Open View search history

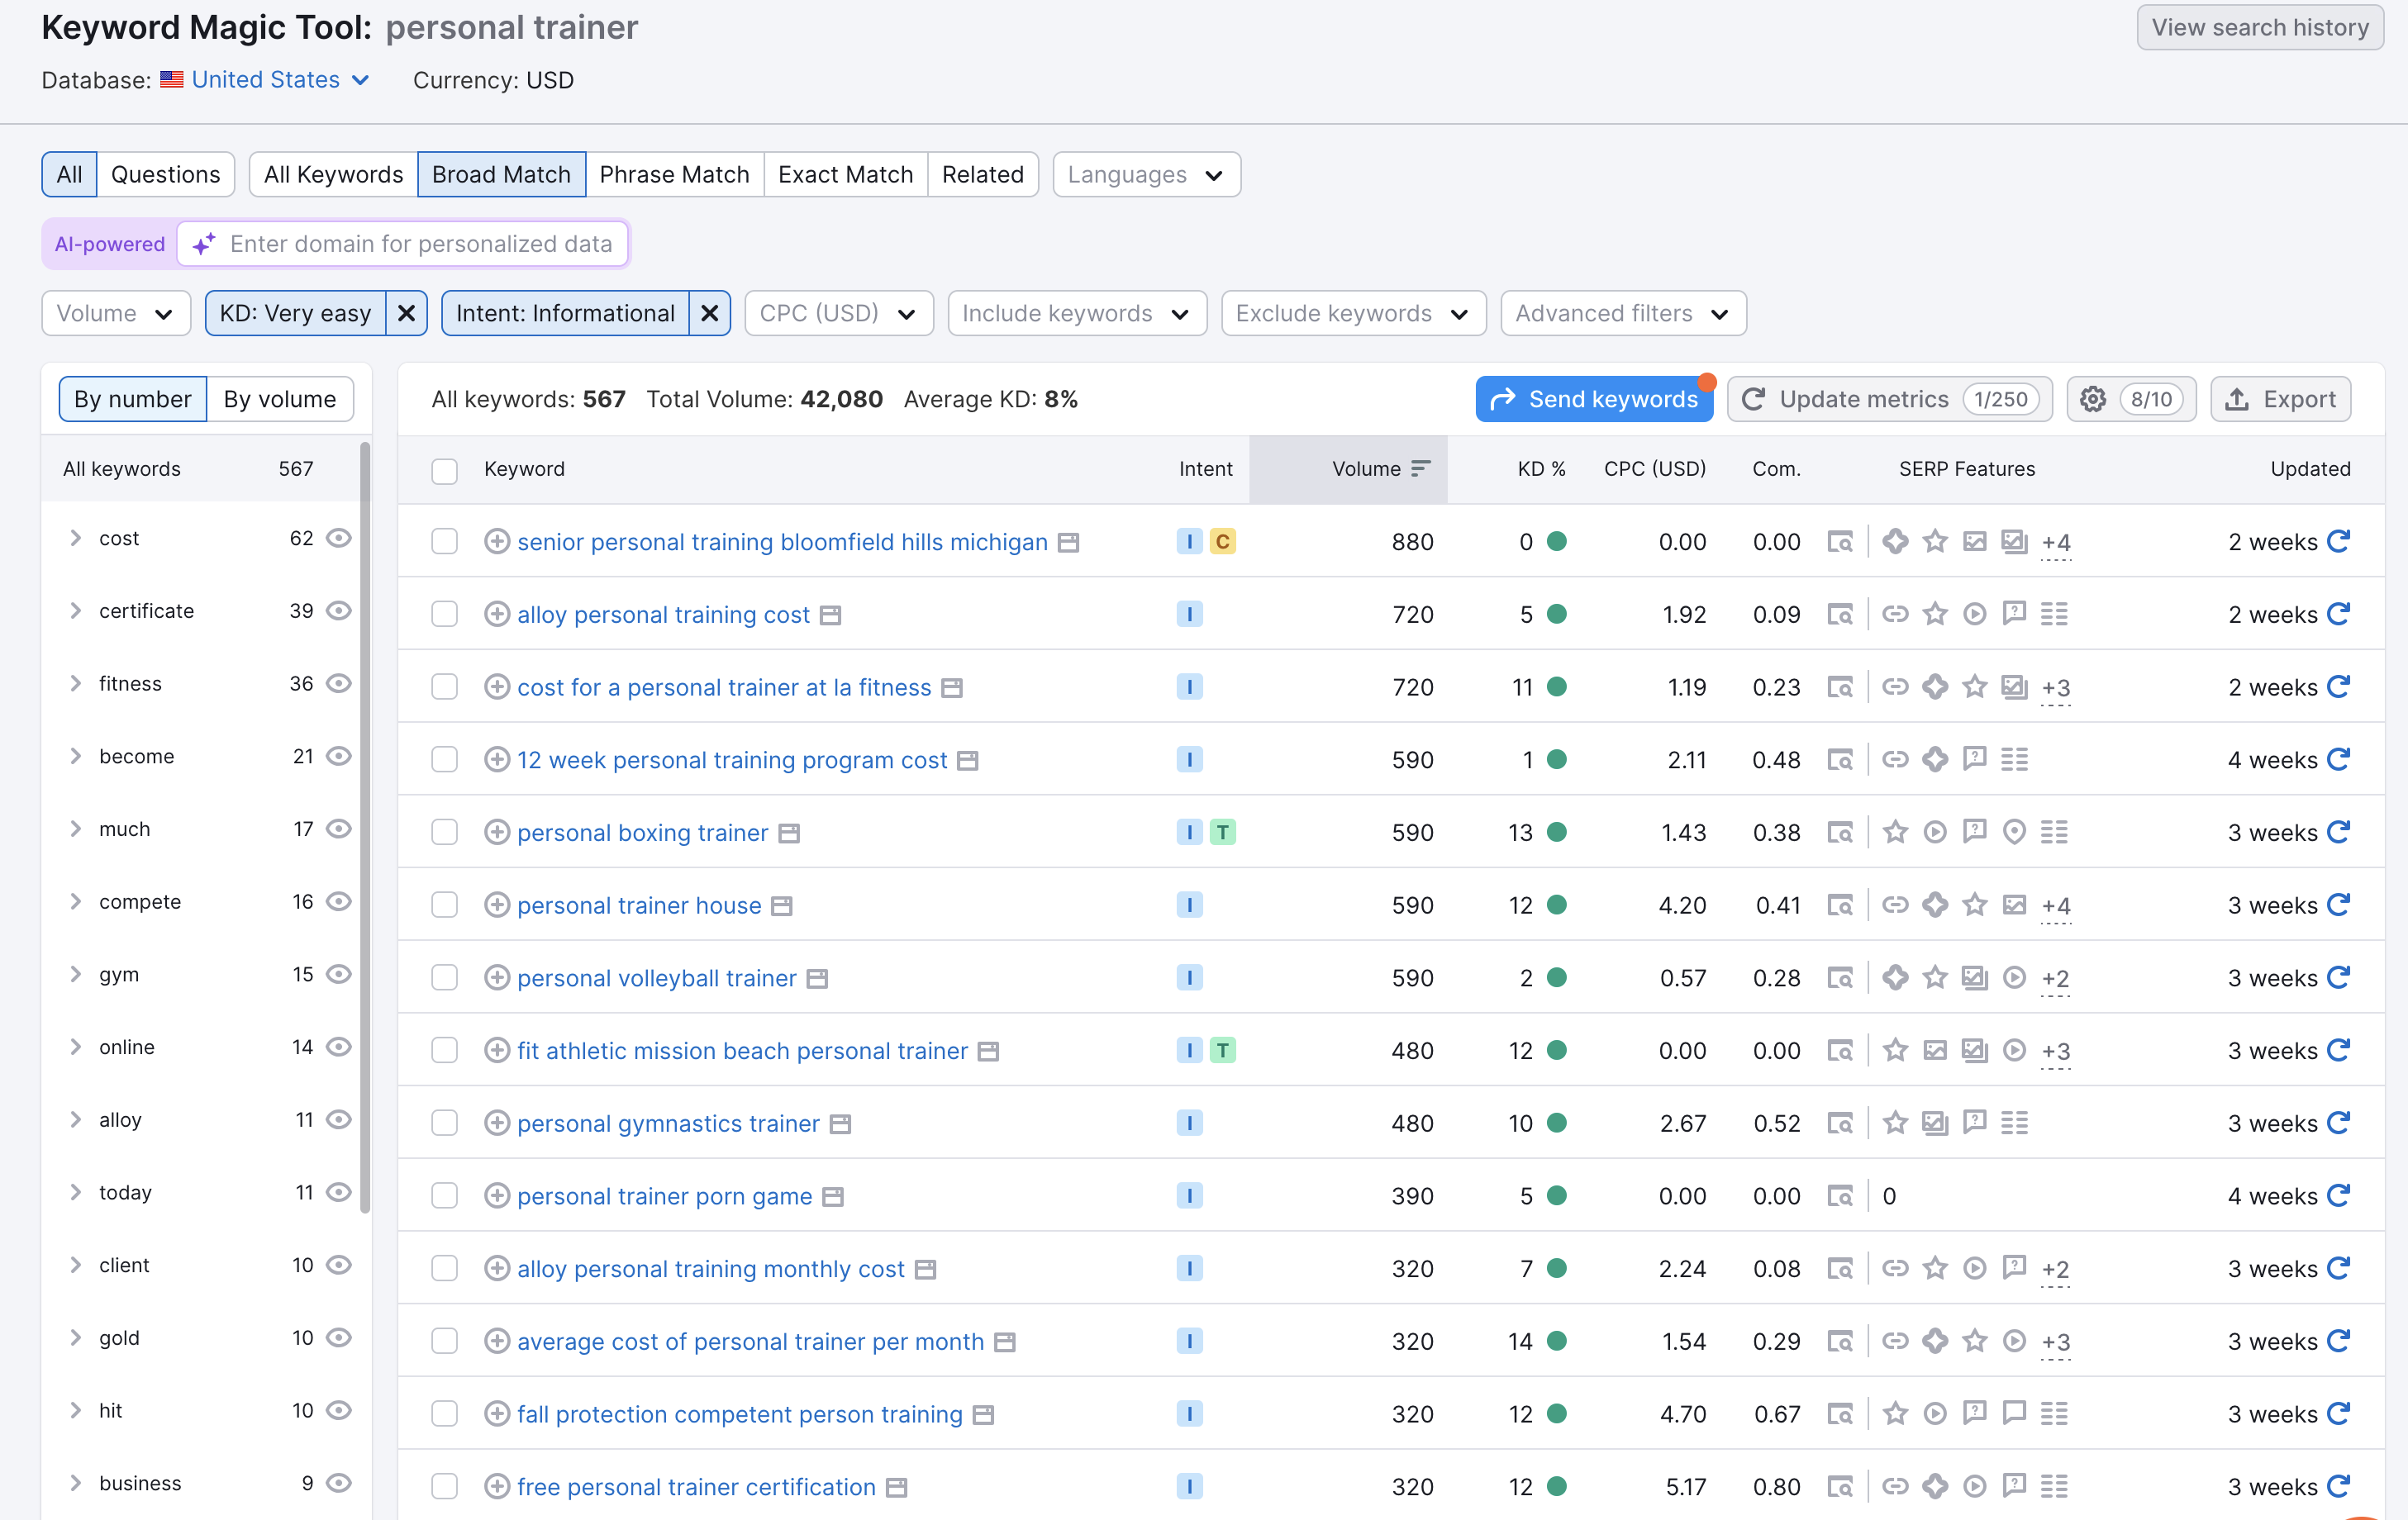[2259, 27]
